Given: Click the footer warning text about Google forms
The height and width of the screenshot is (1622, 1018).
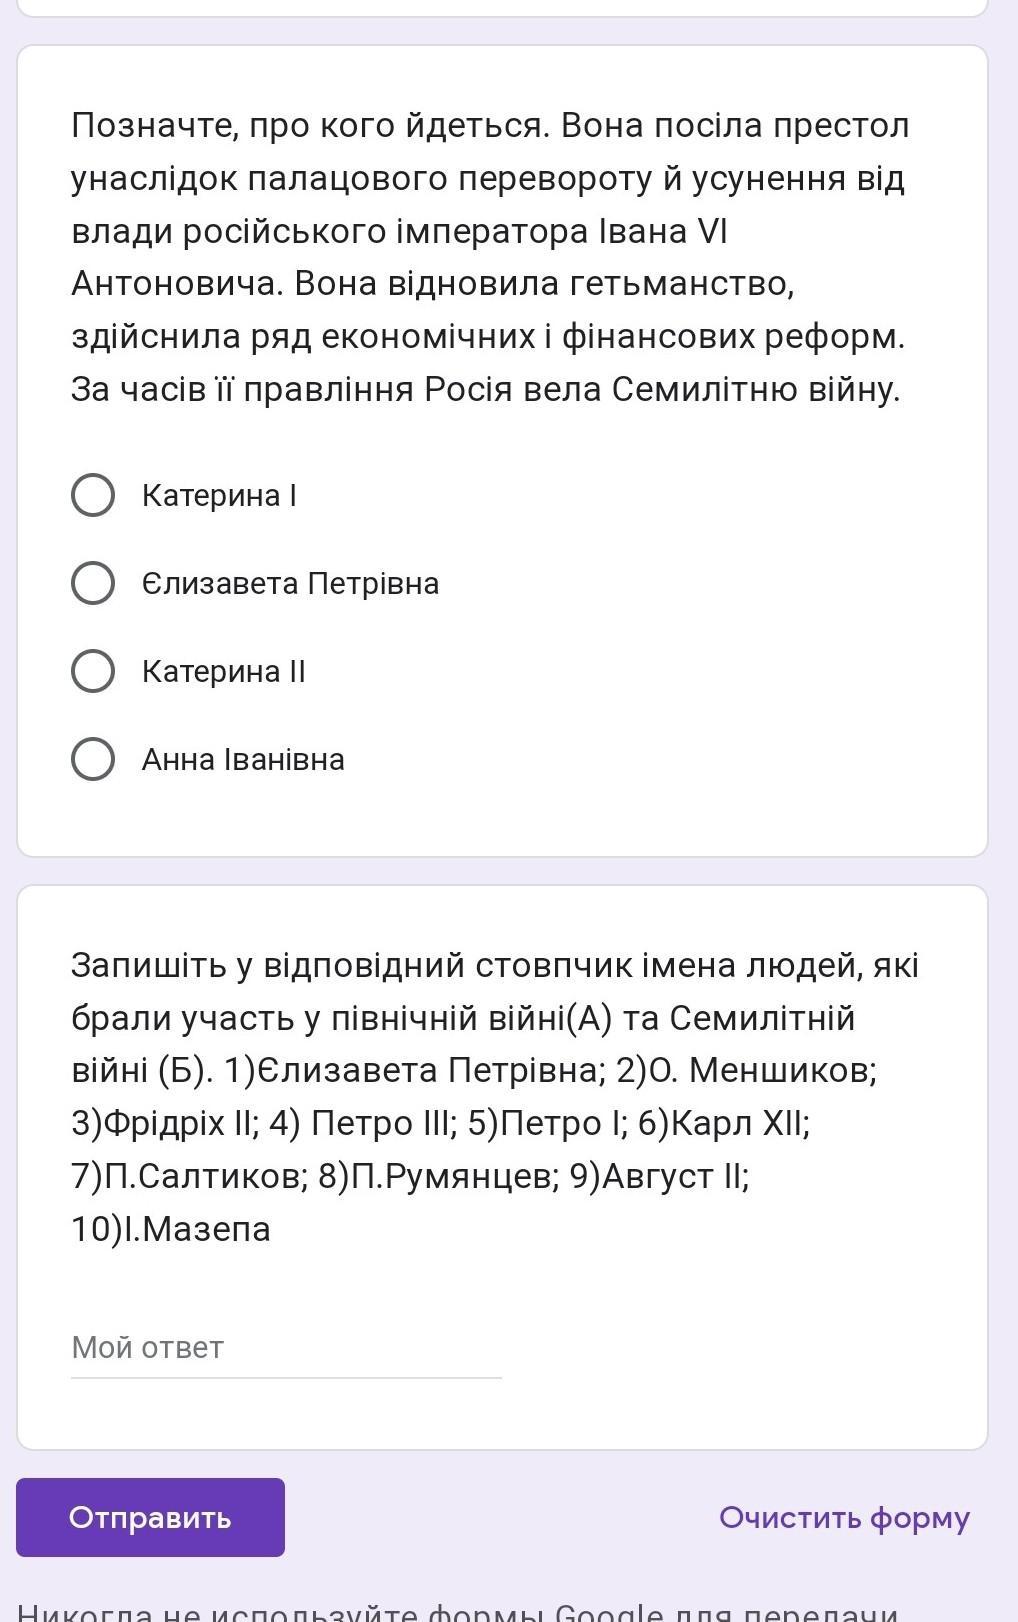Looking at the screenshot, I should coord(460,1609).
